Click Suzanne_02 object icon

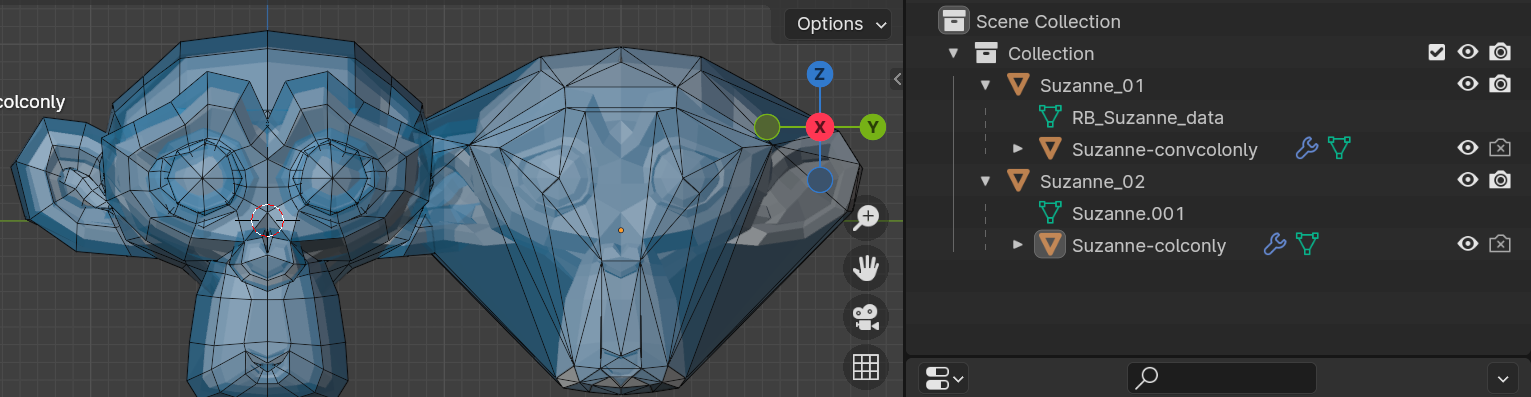(1018, 181)
